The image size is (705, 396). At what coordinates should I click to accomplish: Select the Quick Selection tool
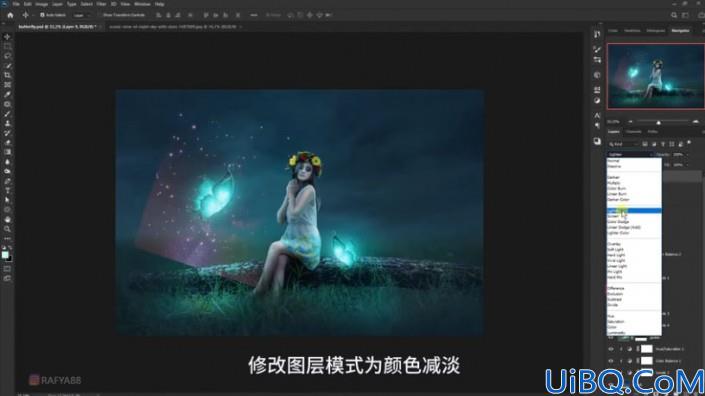click(x=7, y=66)
